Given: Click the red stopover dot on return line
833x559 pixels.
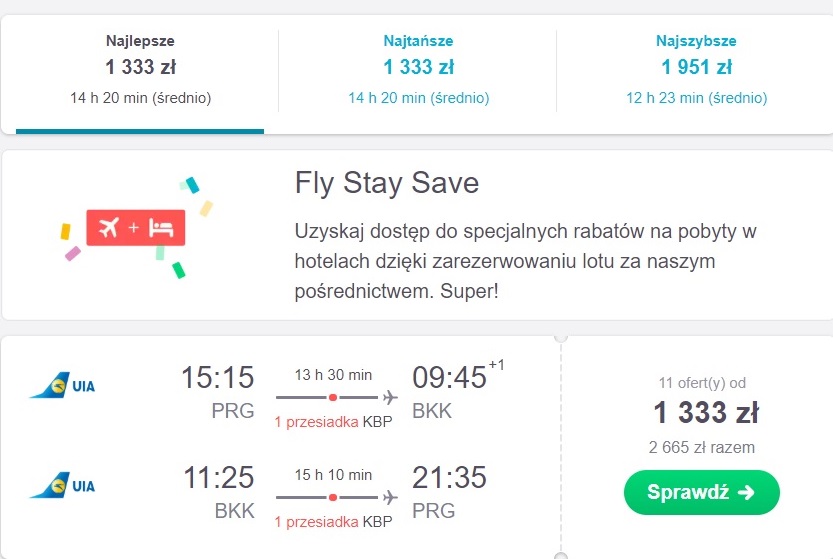Looking at the screenshot, I should (333, 497).
